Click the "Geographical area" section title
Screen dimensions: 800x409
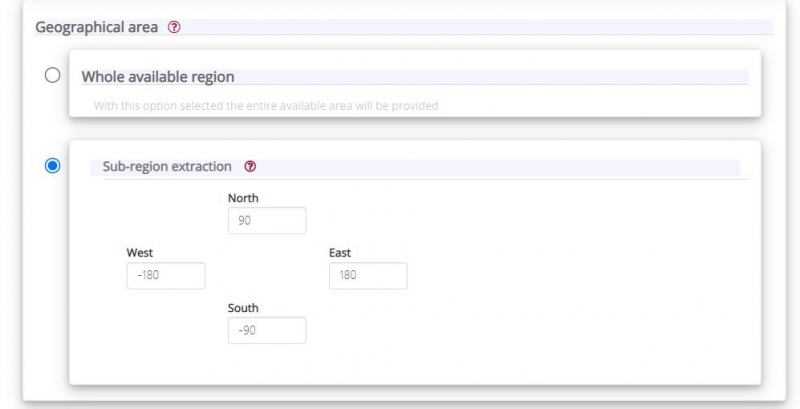pyautogui.click(x=97, y=27)
